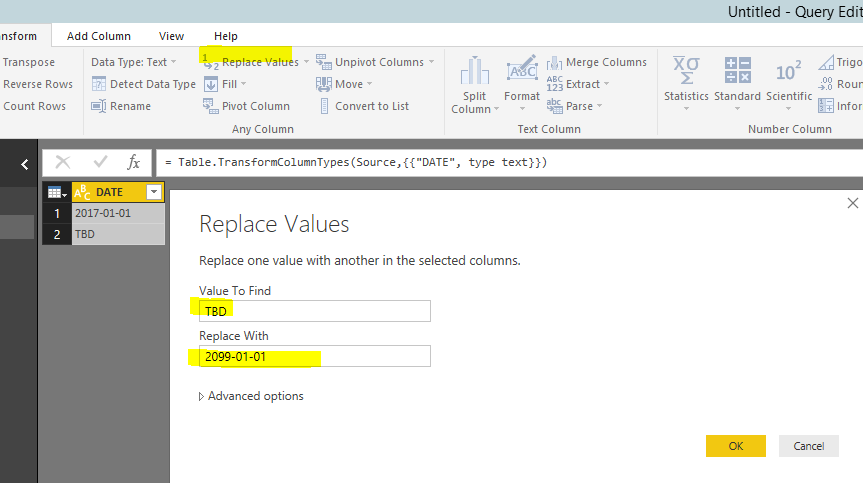Select the TBD cell in row 2
The image size is (863, 483).
coord(118,234)
